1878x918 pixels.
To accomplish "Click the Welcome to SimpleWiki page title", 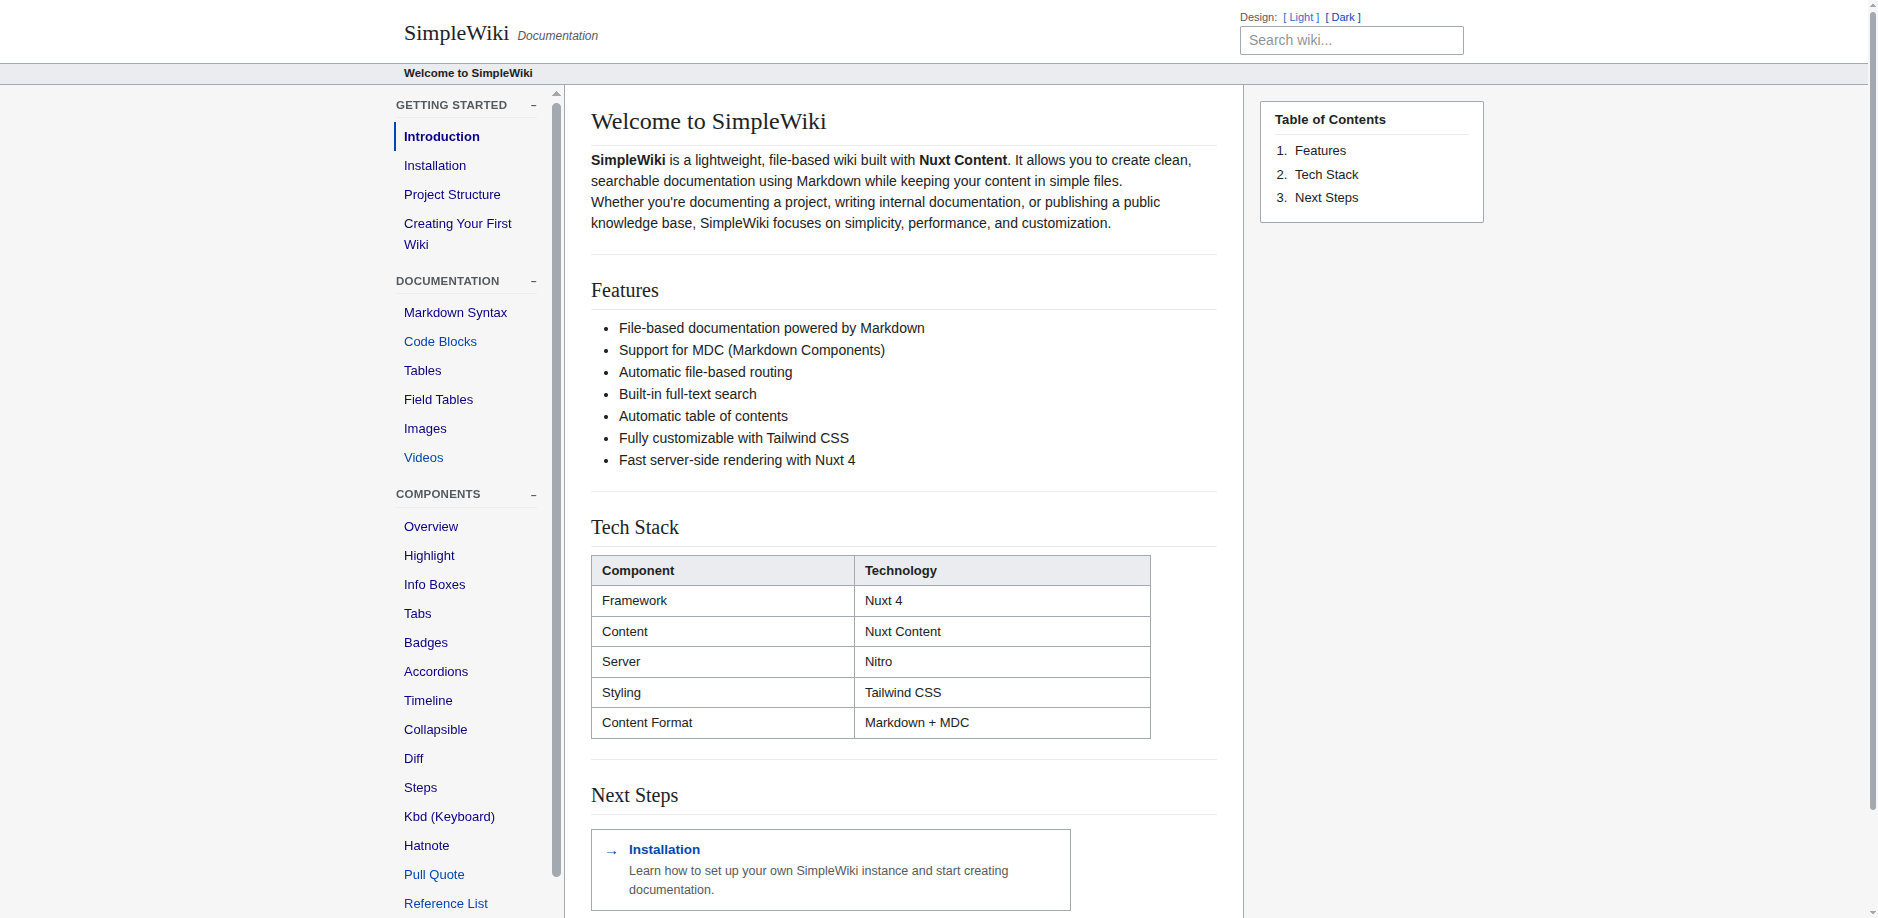I will 709,122.
